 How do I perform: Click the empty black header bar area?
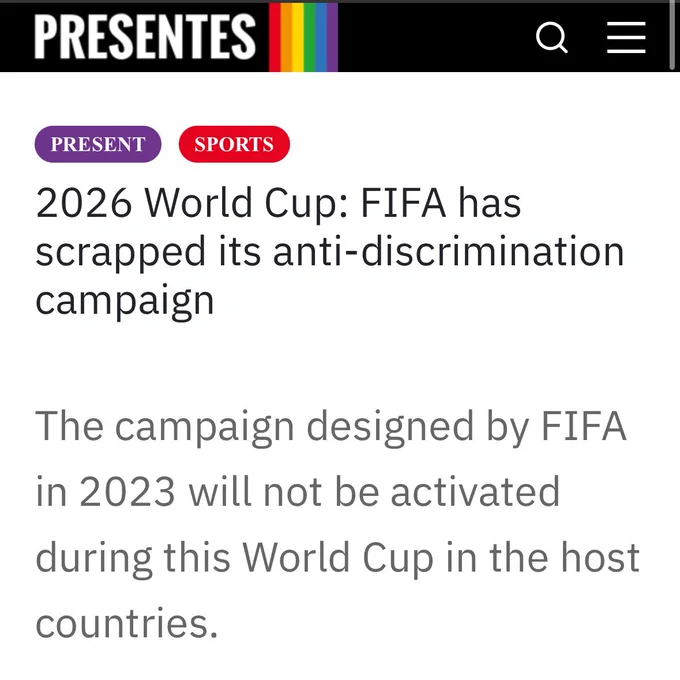click(x=434, y=37)
